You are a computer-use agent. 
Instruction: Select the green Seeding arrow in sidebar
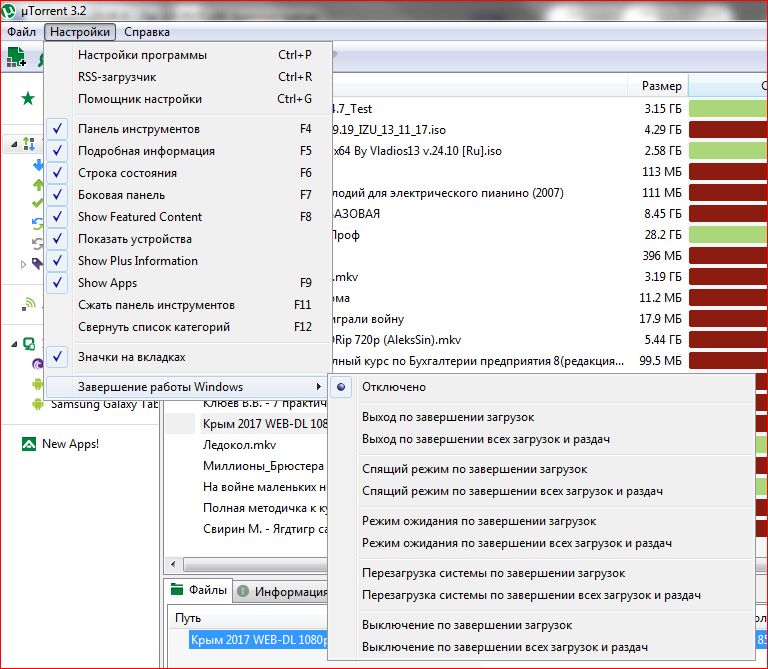tap(38, 185)
